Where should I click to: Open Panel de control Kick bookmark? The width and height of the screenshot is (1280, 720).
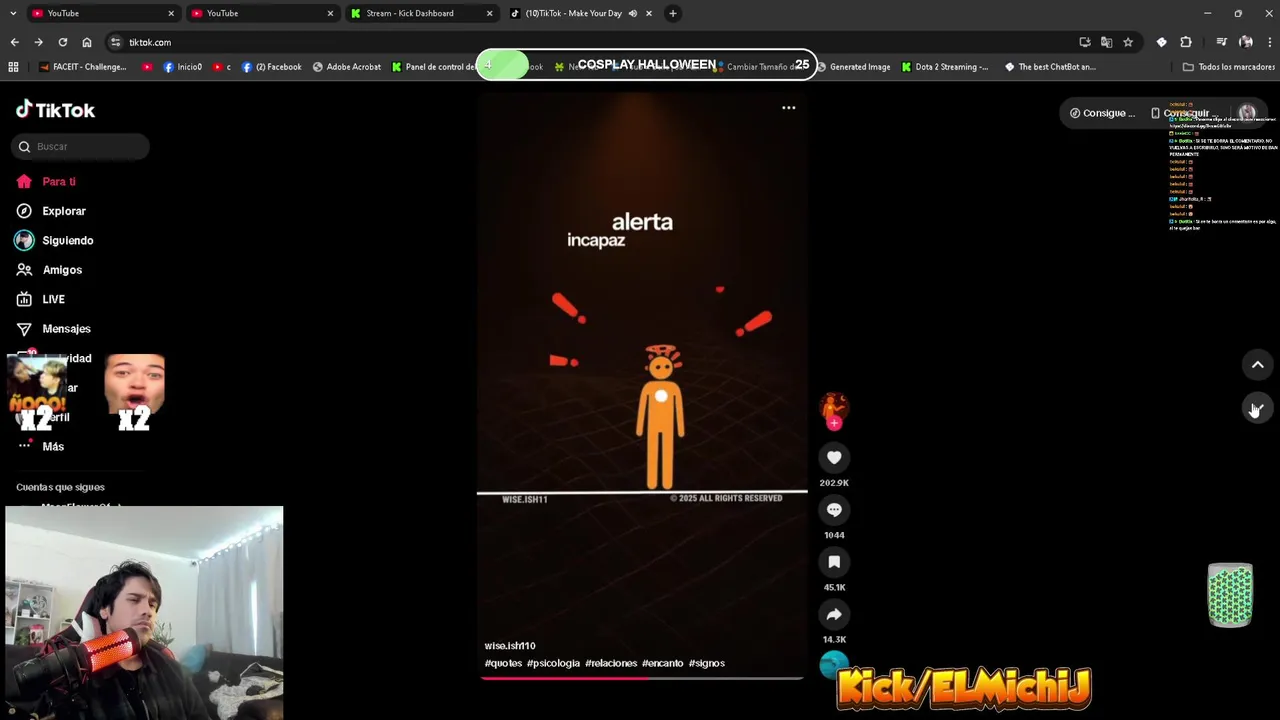433,67
